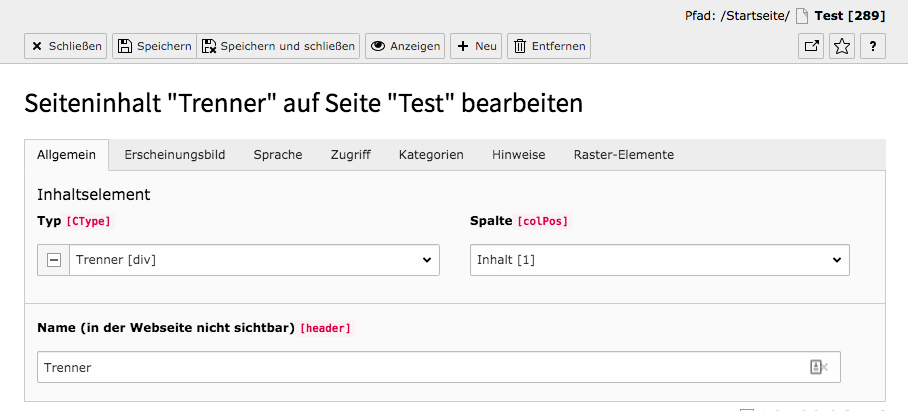Click Speichern und schließen

(279, 46)
